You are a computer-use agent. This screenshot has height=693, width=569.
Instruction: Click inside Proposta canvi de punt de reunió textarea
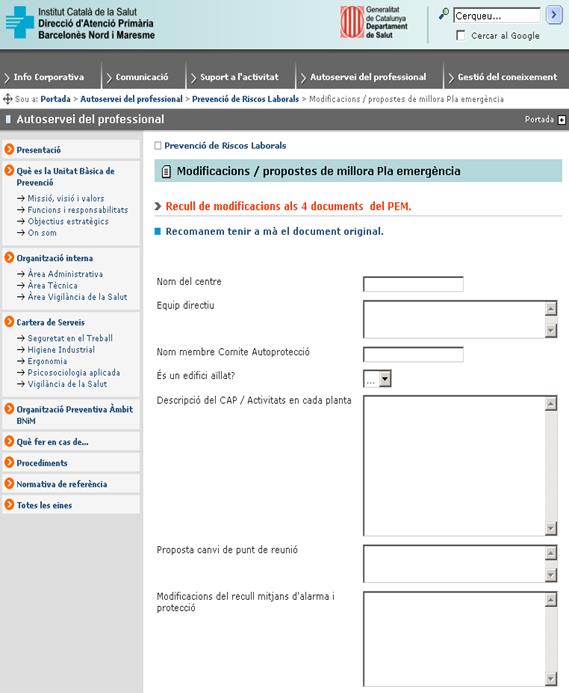point(454,564)
